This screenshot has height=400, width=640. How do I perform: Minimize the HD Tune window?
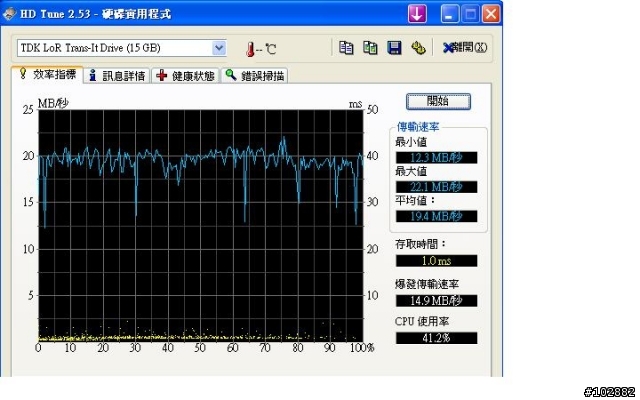coord(450,14)
